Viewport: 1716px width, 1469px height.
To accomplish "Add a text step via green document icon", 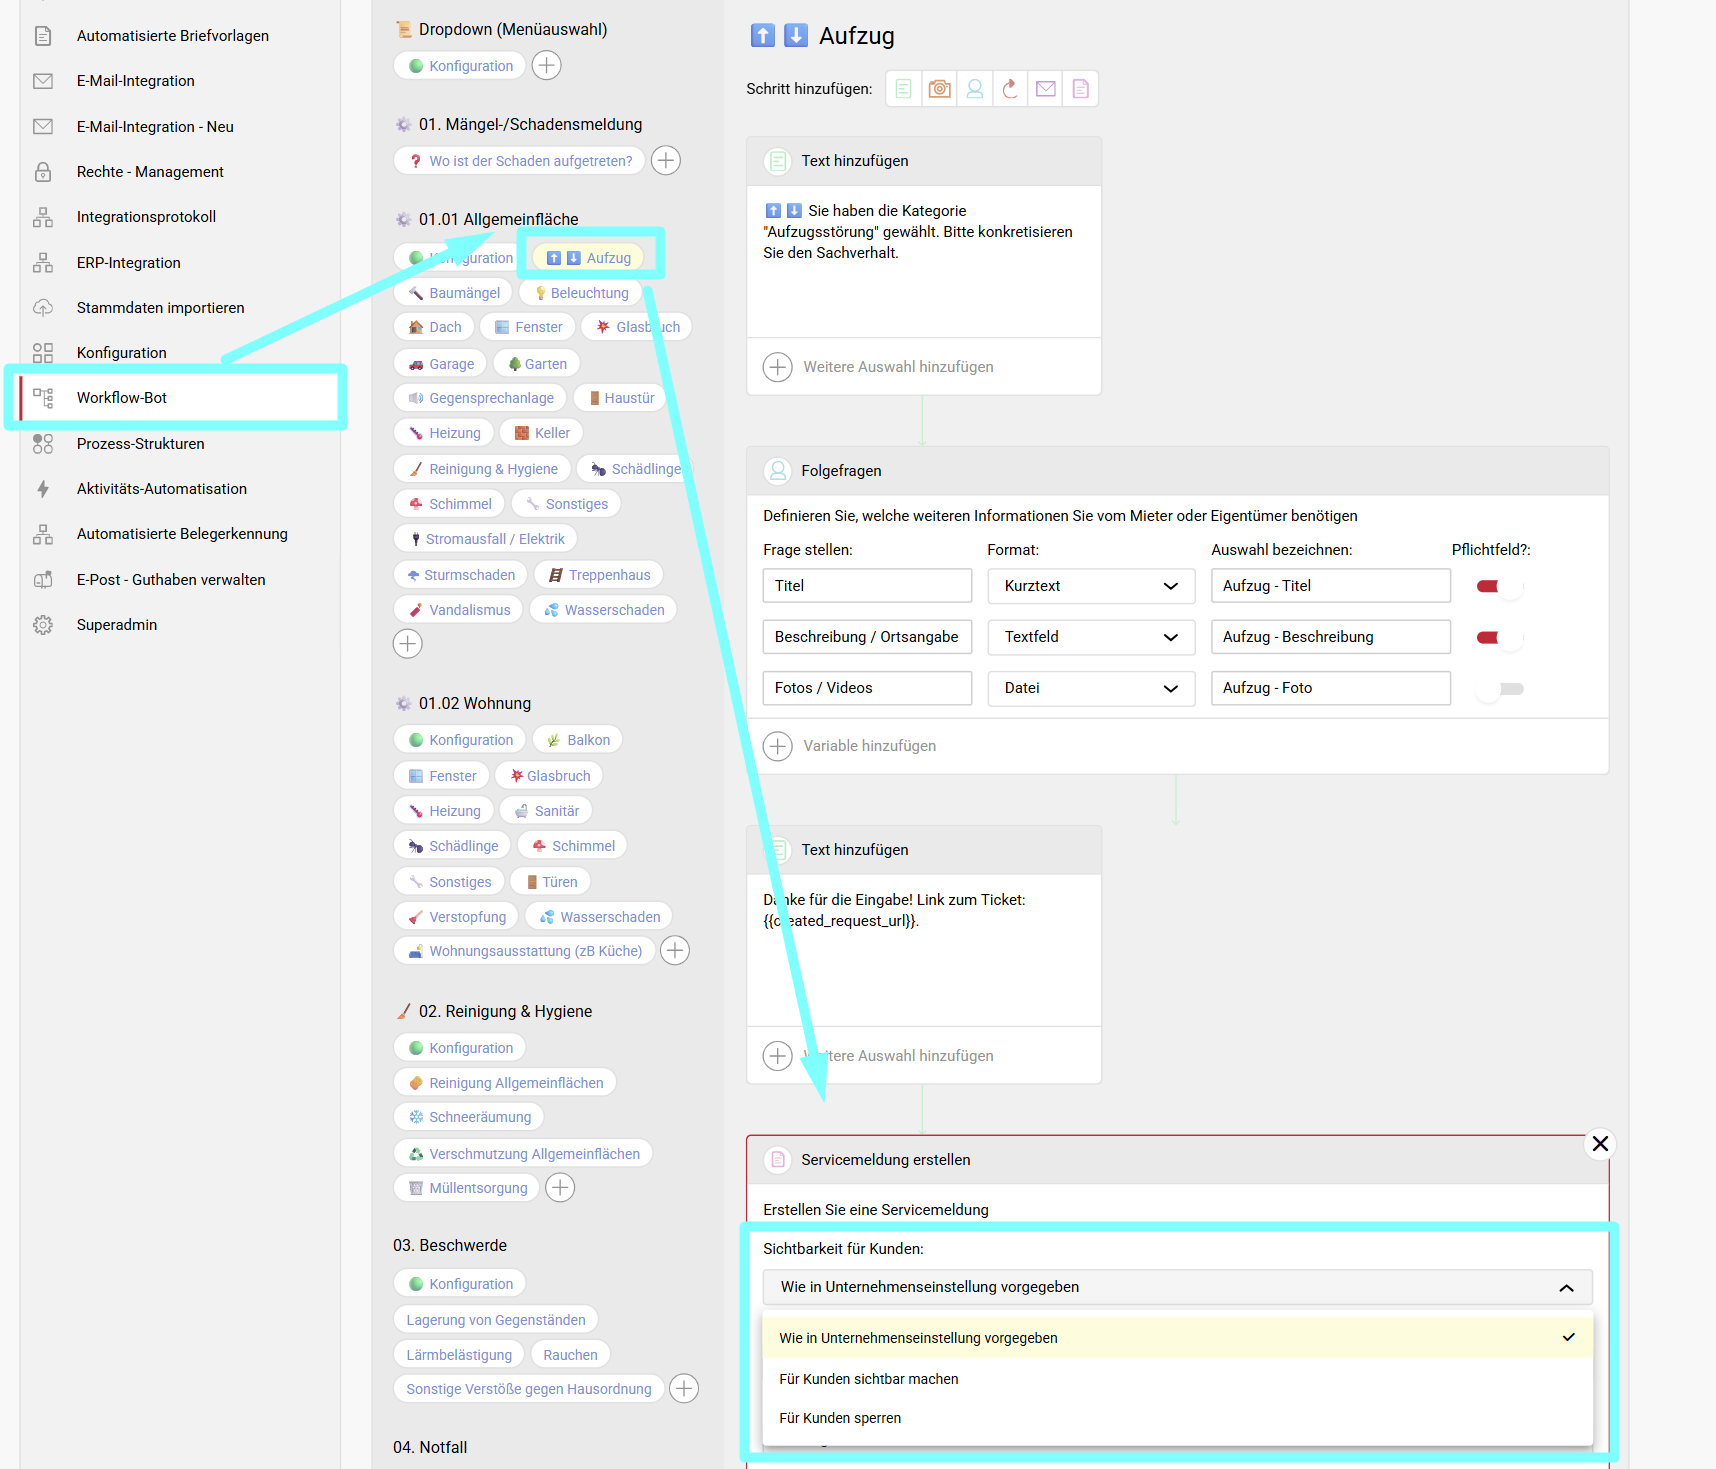I will [903, 89].
